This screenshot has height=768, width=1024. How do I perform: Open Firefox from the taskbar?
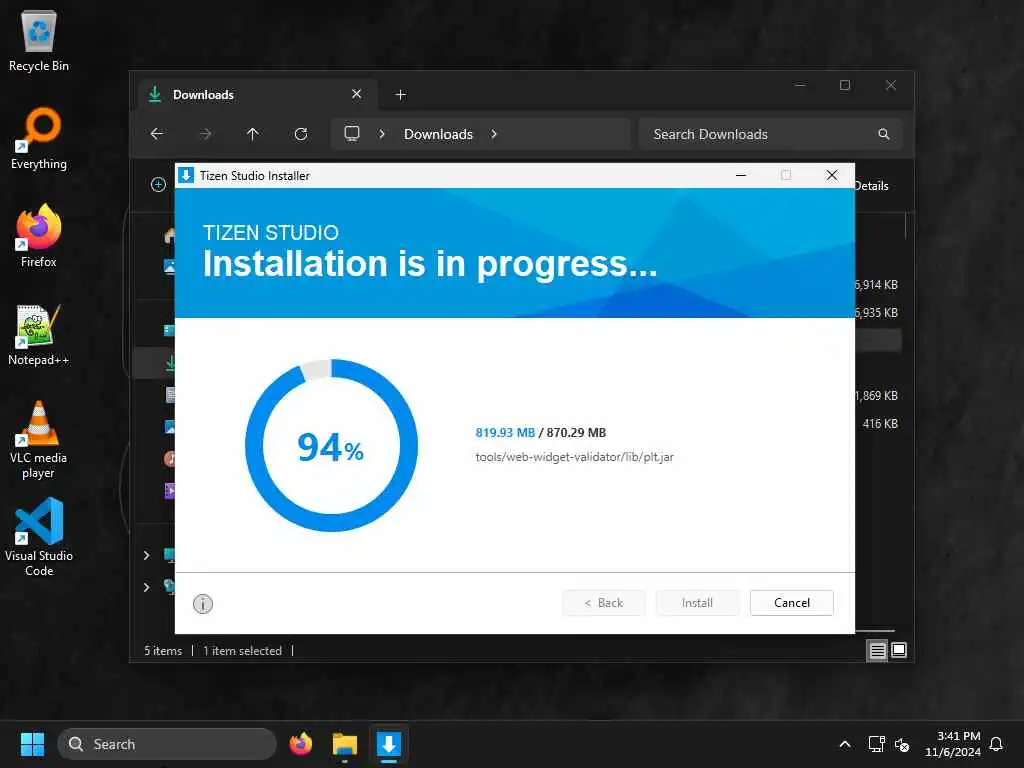300,744
